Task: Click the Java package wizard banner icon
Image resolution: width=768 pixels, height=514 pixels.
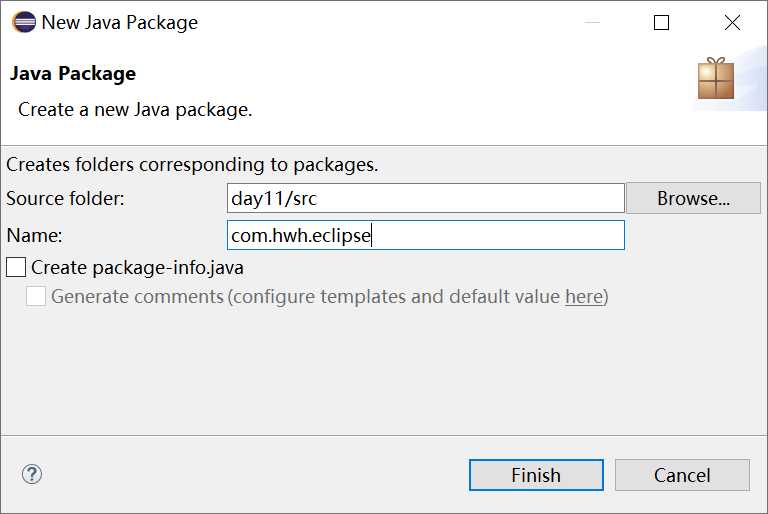Action: 716,79
